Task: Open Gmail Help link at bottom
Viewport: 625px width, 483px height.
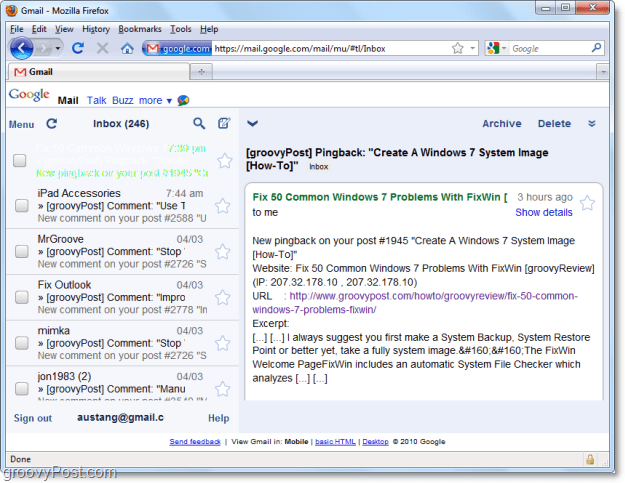Action: [x=218, y=418]
